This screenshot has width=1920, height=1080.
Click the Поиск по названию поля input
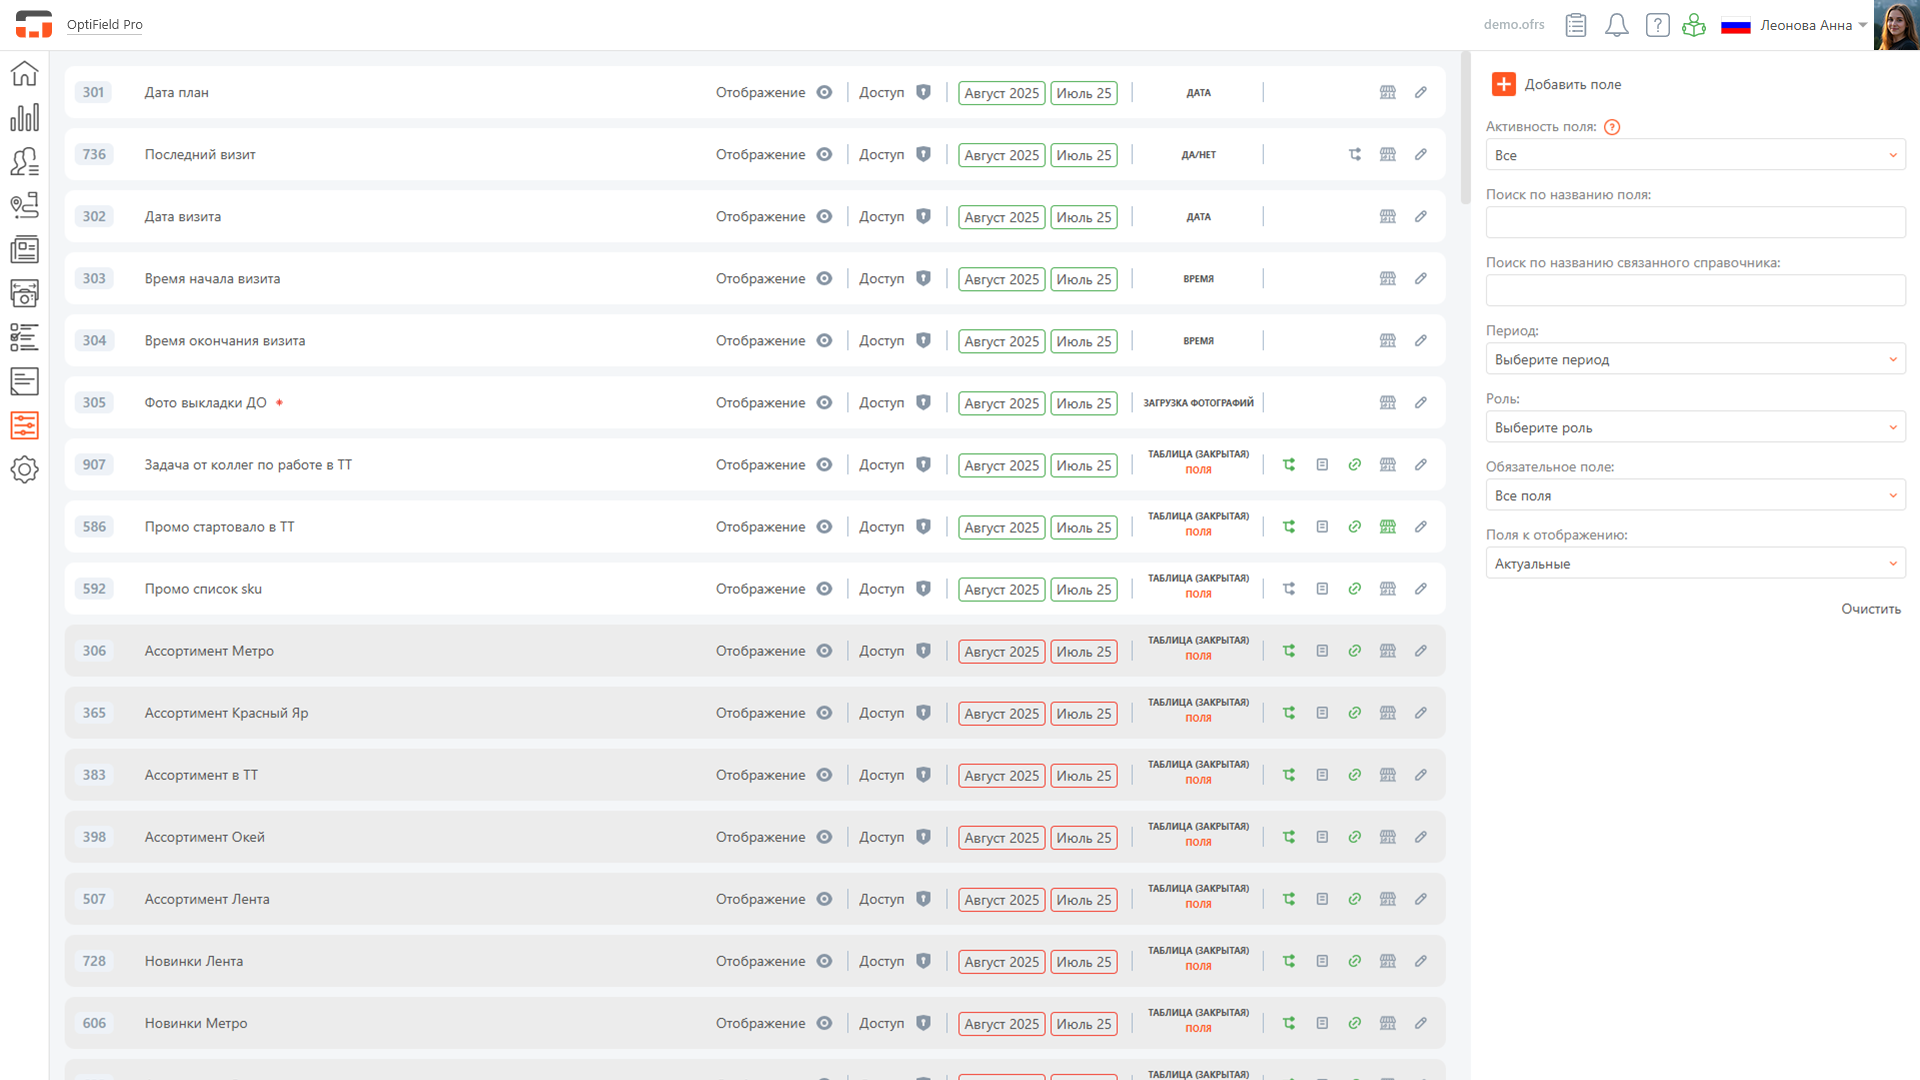tap(1695, 222)
